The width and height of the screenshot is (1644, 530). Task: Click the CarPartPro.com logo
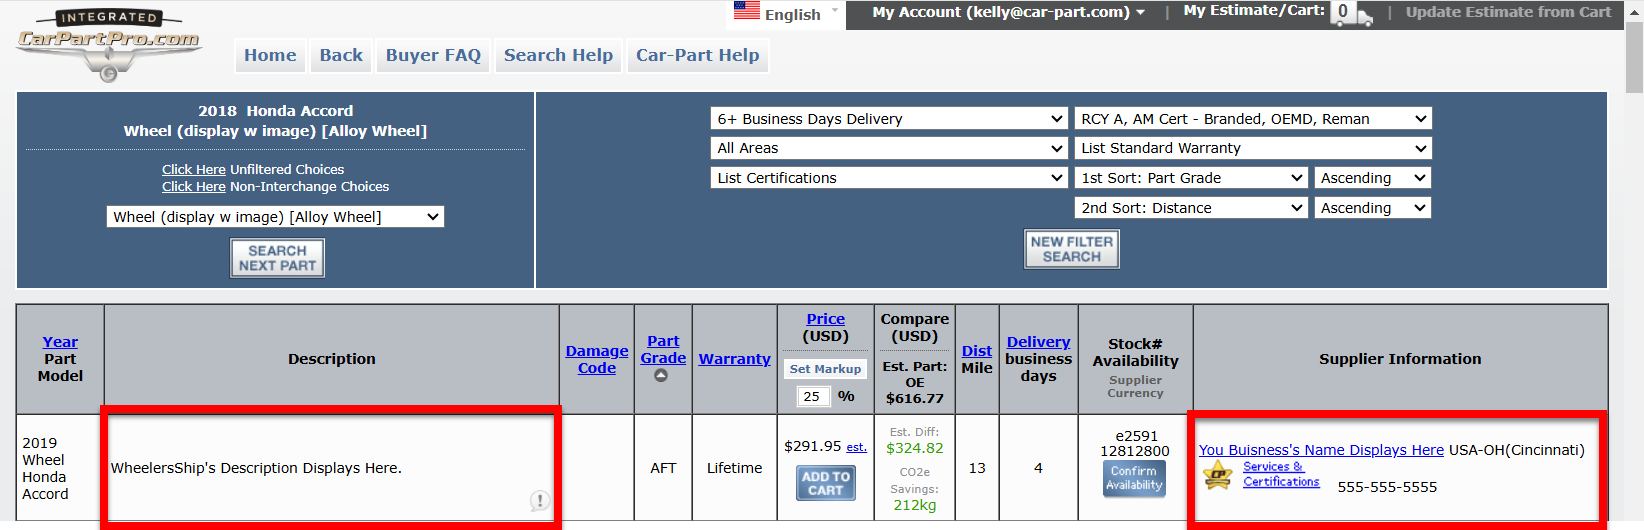coord(108,44)
